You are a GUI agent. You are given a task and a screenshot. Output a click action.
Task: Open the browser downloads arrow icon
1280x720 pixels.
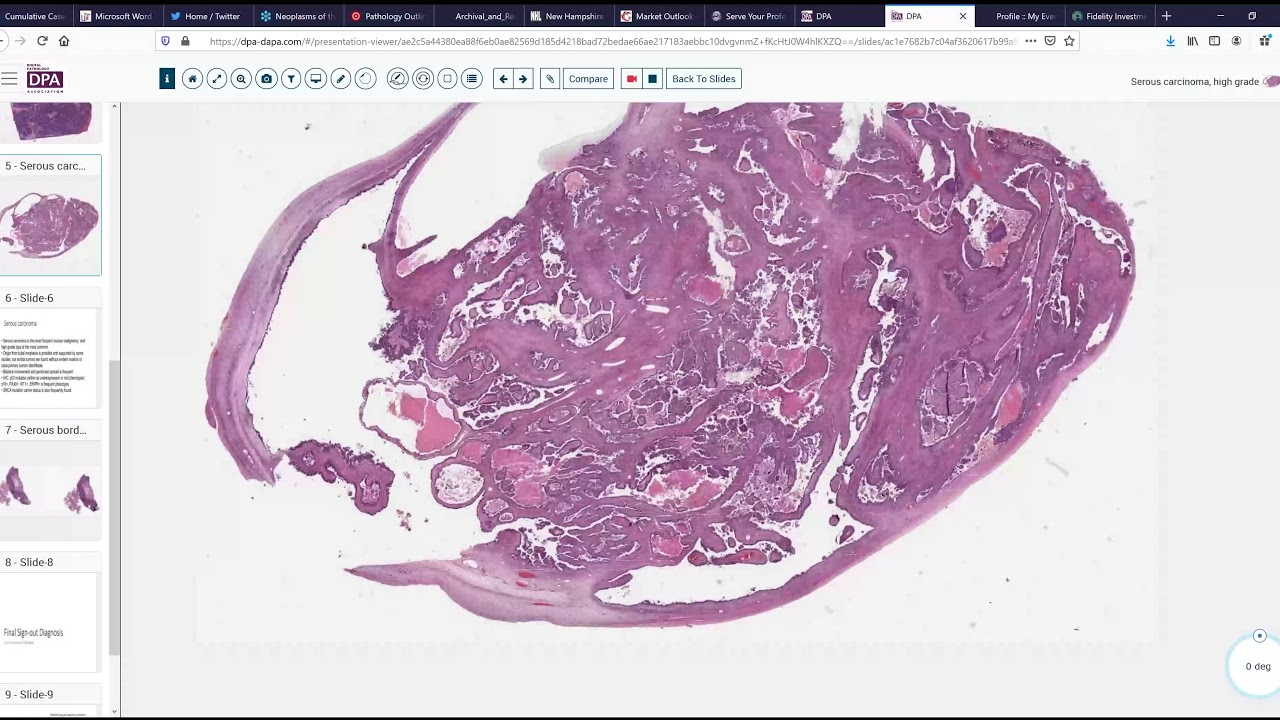[1170, 41]
